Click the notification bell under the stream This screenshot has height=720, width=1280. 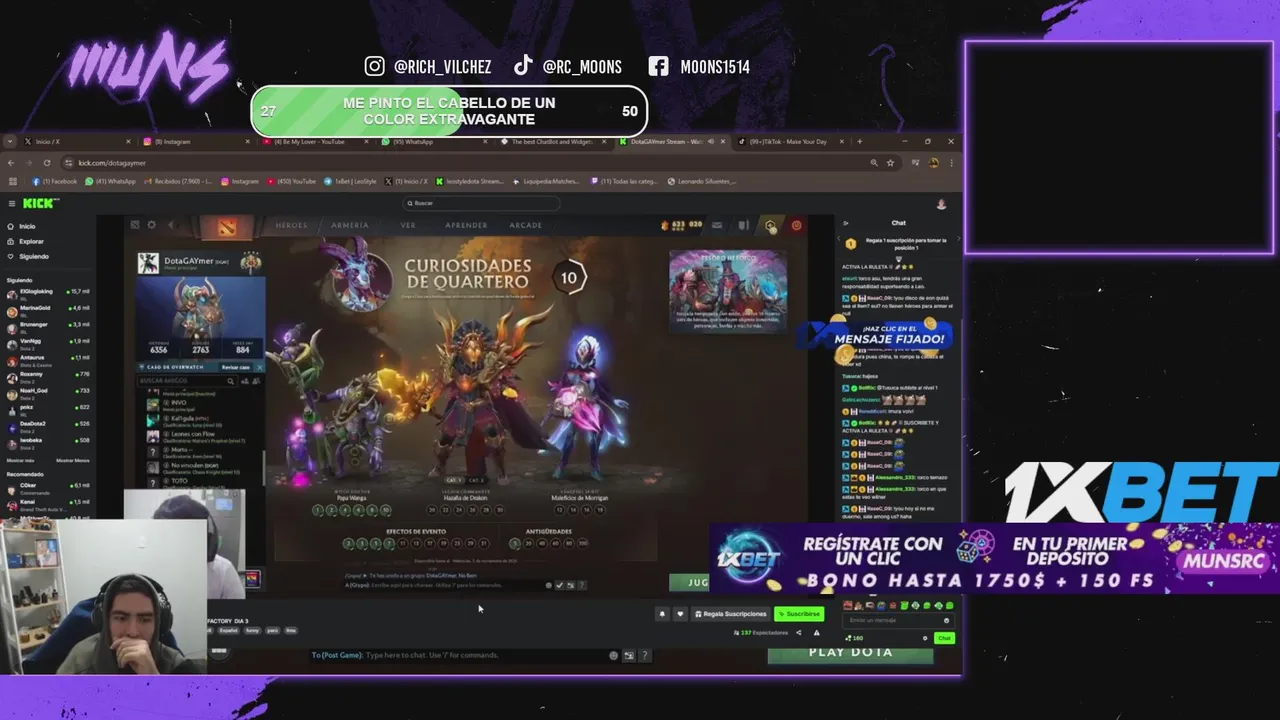[x=661, y=614]
